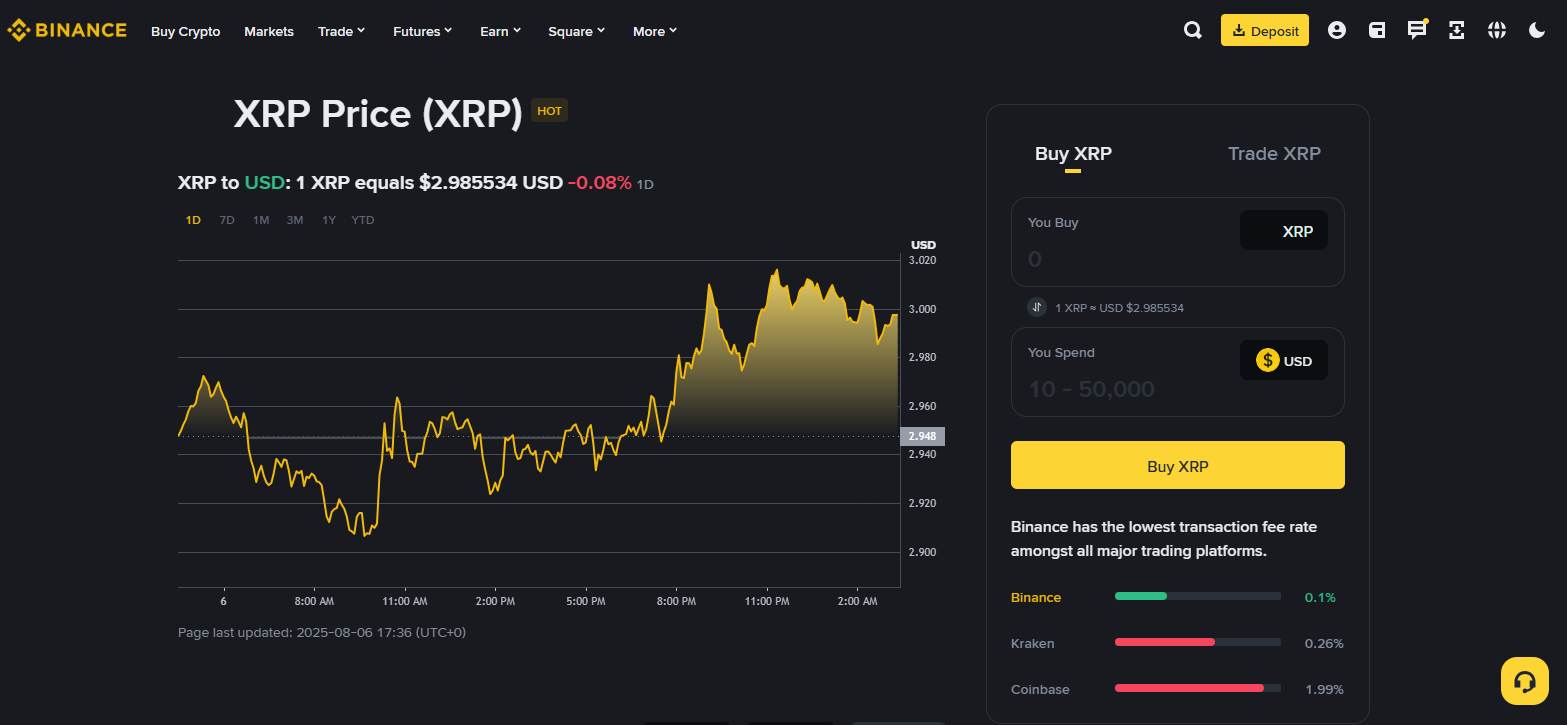The width and height of the screenshot is (1567, 725).
Task: Click the 3.020 price axis label
Action: tap(923, 260)
